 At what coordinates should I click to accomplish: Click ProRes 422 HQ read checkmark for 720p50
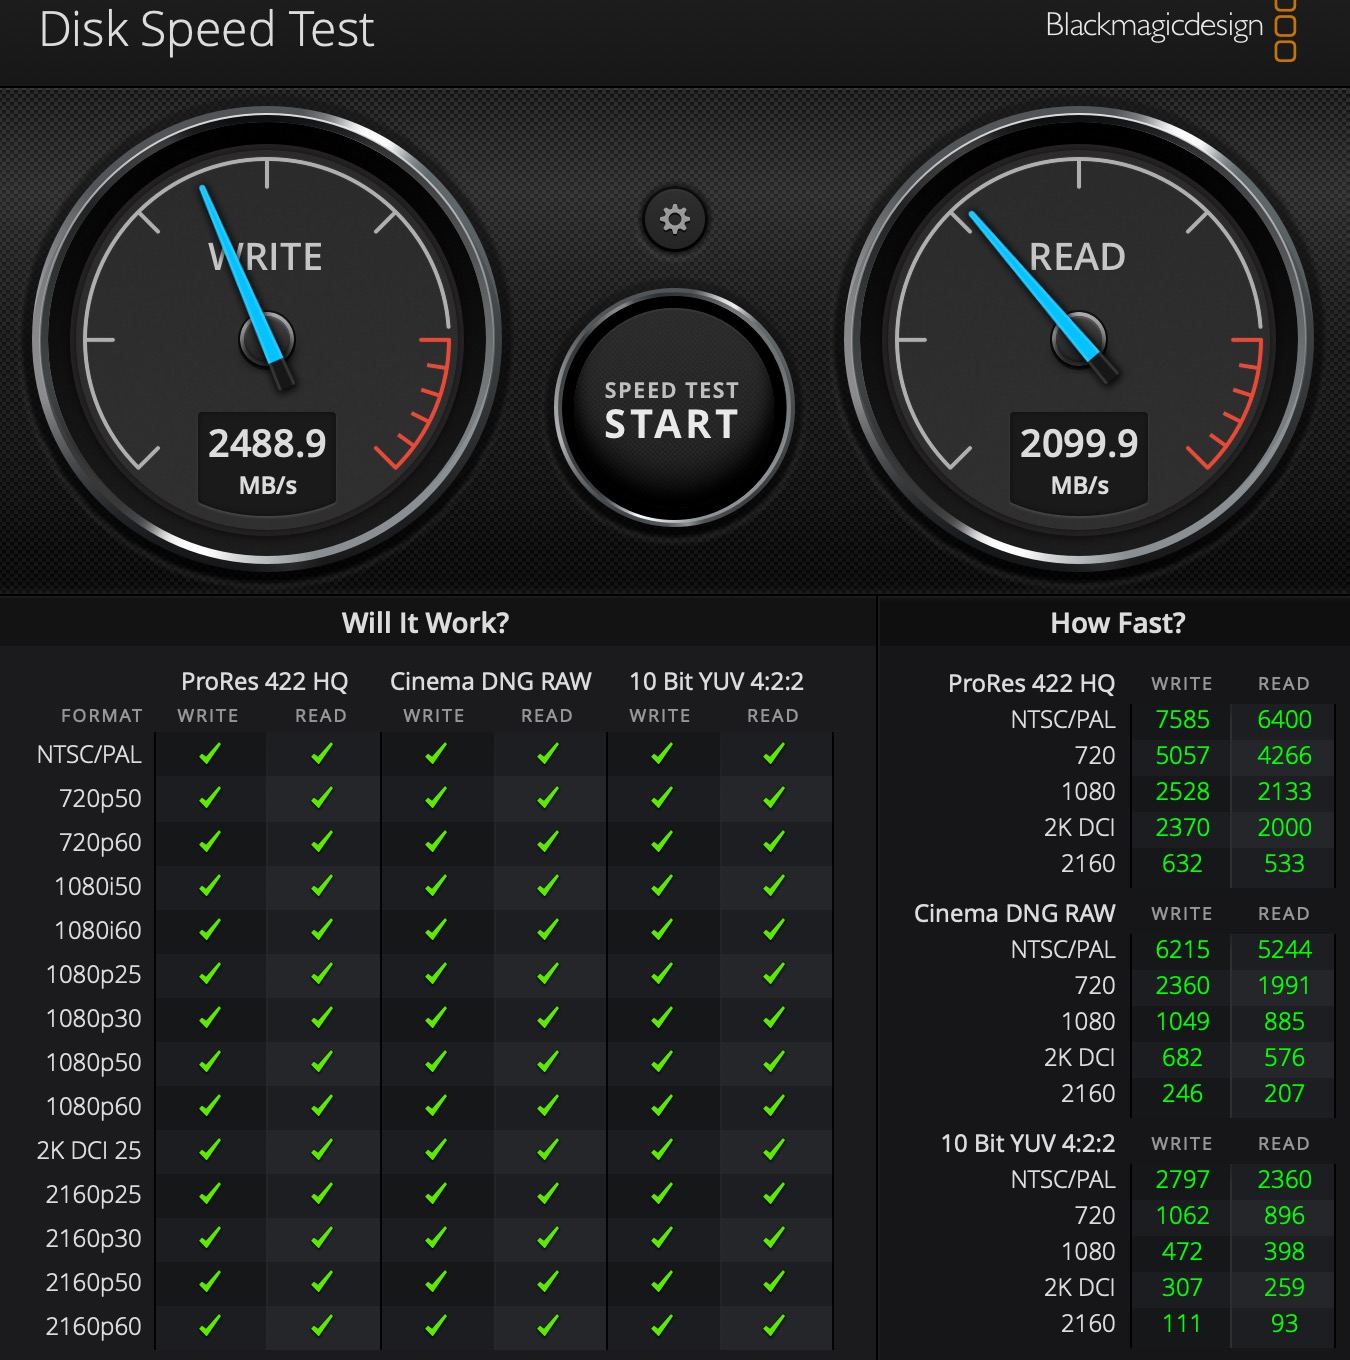(322, 798)
